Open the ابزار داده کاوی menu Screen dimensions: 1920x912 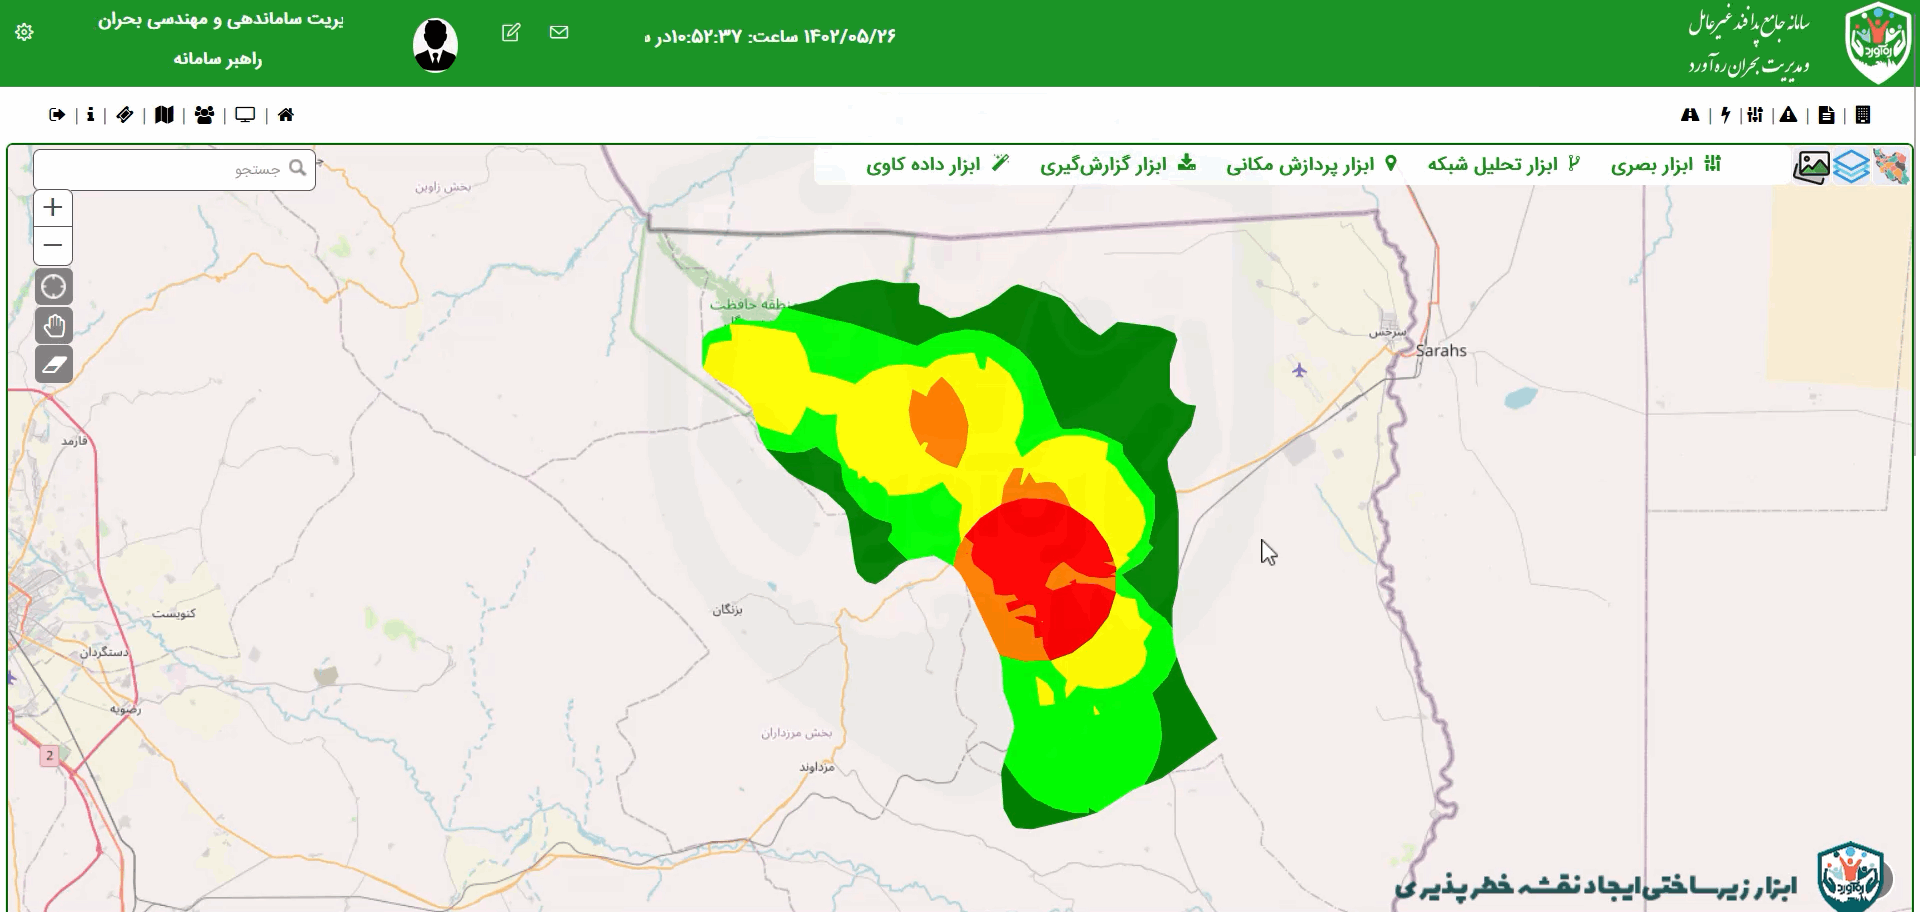click(937, 165)
